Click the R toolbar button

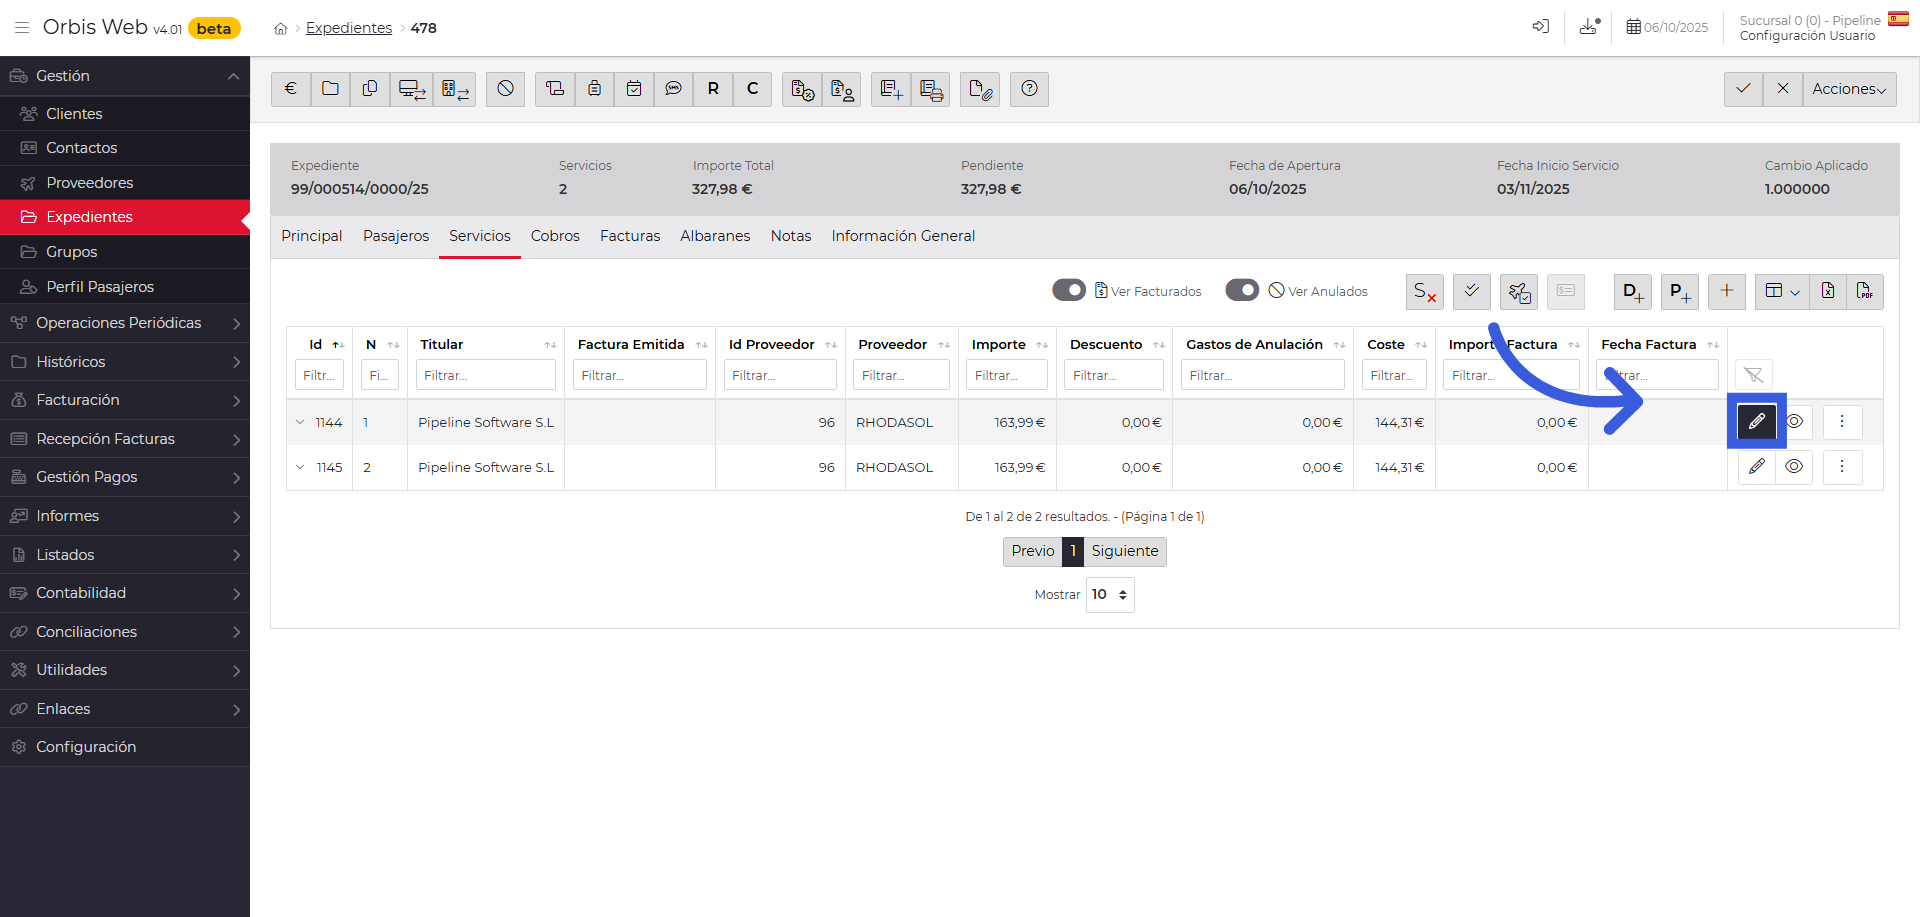pos(713,89)
